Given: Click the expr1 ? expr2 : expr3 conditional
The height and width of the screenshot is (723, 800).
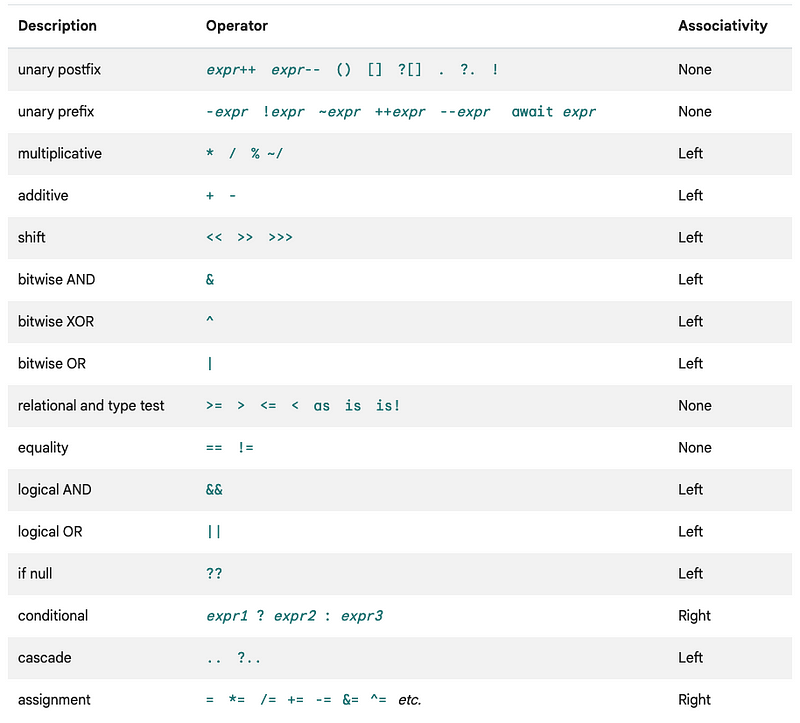Looking at the screenshot, I should pos(294,616).
